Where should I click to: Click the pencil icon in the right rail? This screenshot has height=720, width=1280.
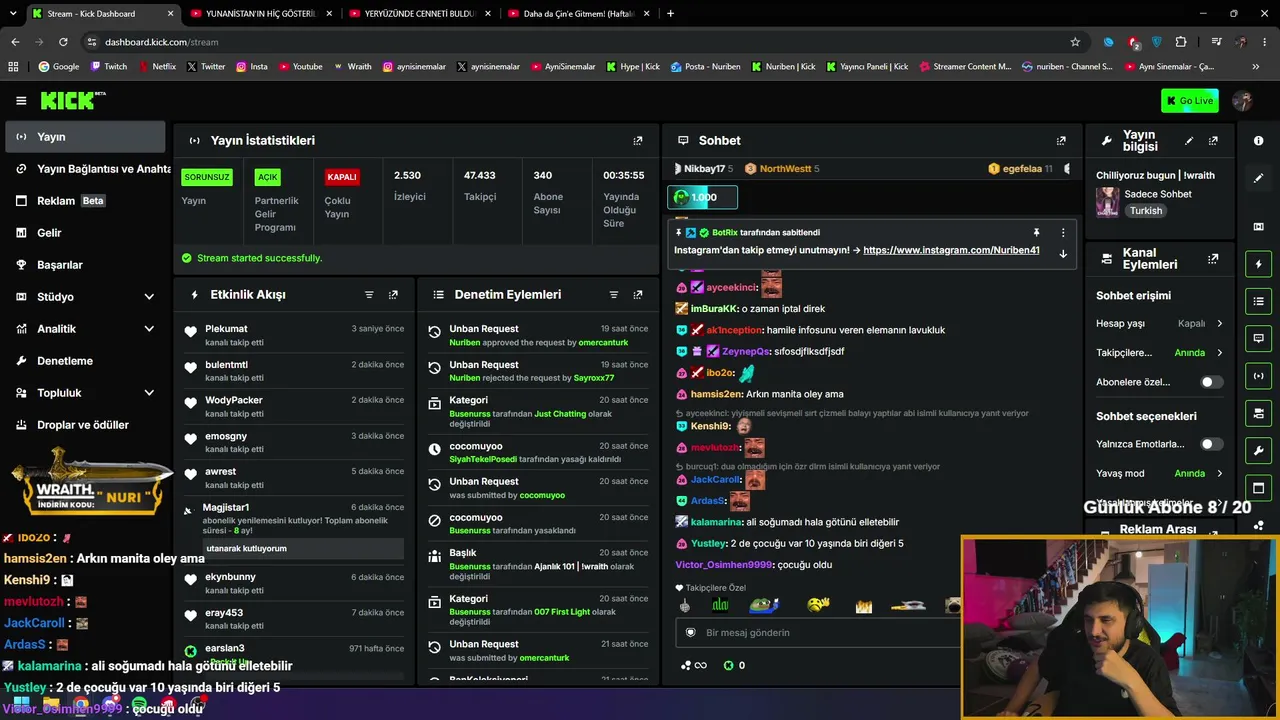tap(1258, 178)
